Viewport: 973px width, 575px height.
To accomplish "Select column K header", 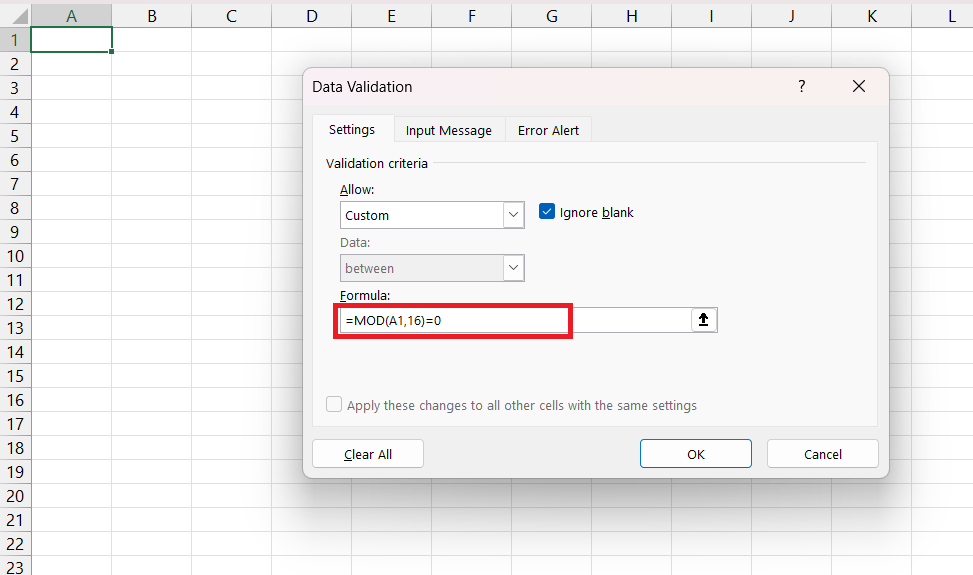I will [x=872, y=16].
